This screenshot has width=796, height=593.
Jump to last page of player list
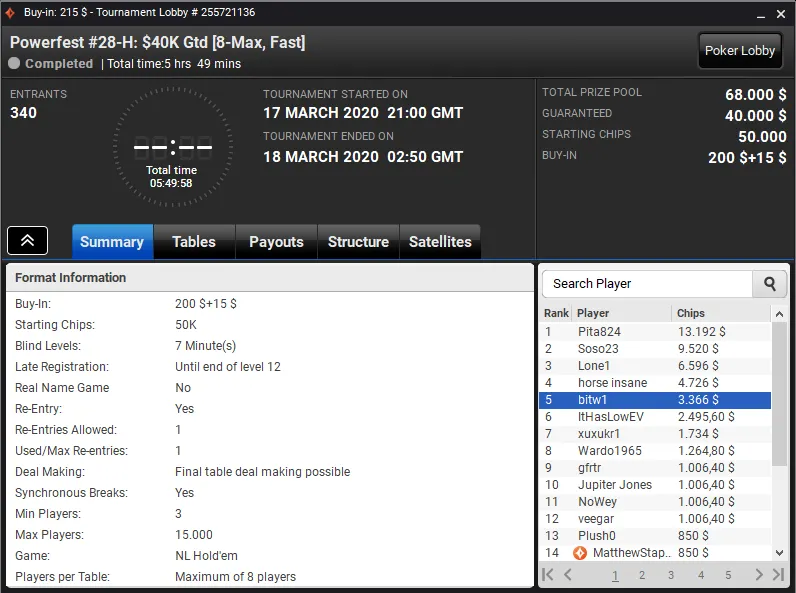[778, 574]
